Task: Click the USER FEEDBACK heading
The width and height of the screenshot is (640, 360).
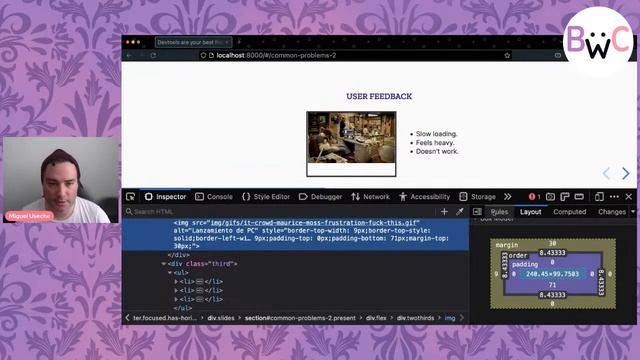Action: pyautogui.click(x=379, y=96)
